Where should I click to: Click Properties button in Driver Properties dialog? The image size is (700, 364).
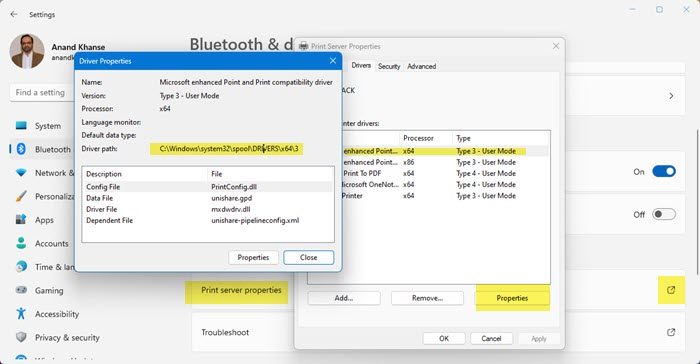click(253, 257)
